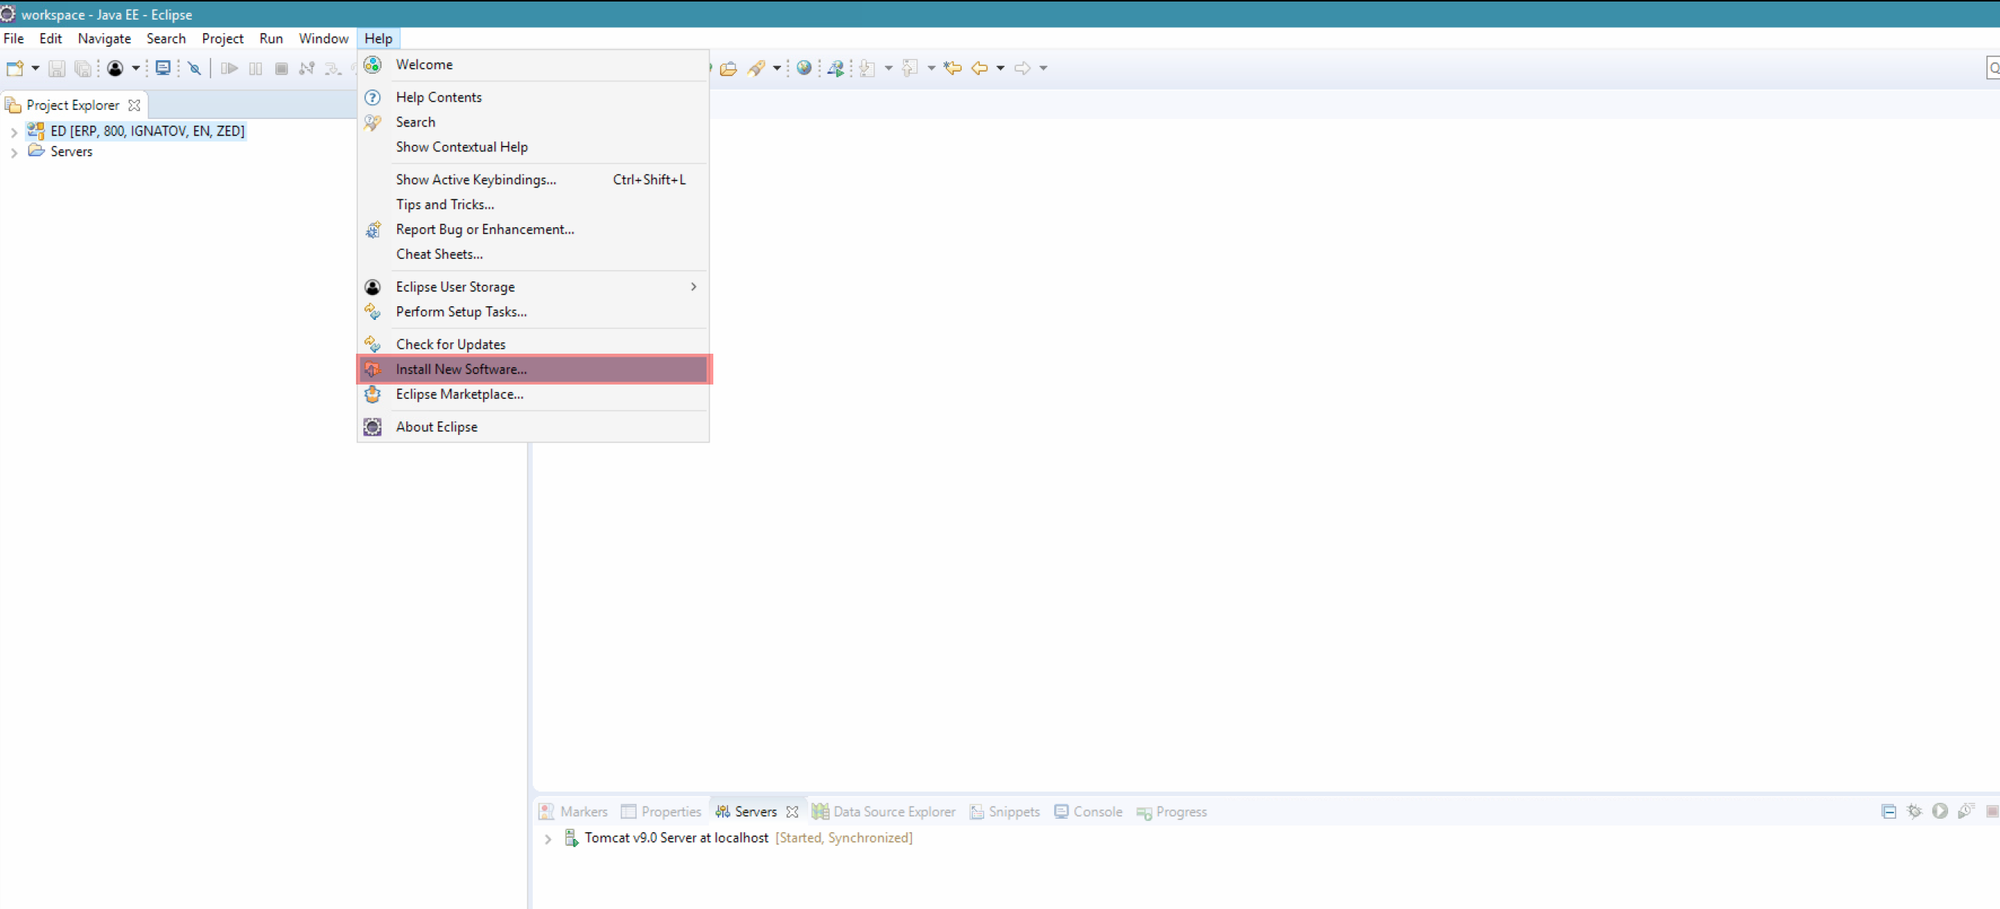Choose About Eclipse entry
Image resolution: width=2000 pixels, height=909 pixels.
(x=533, y=427)
